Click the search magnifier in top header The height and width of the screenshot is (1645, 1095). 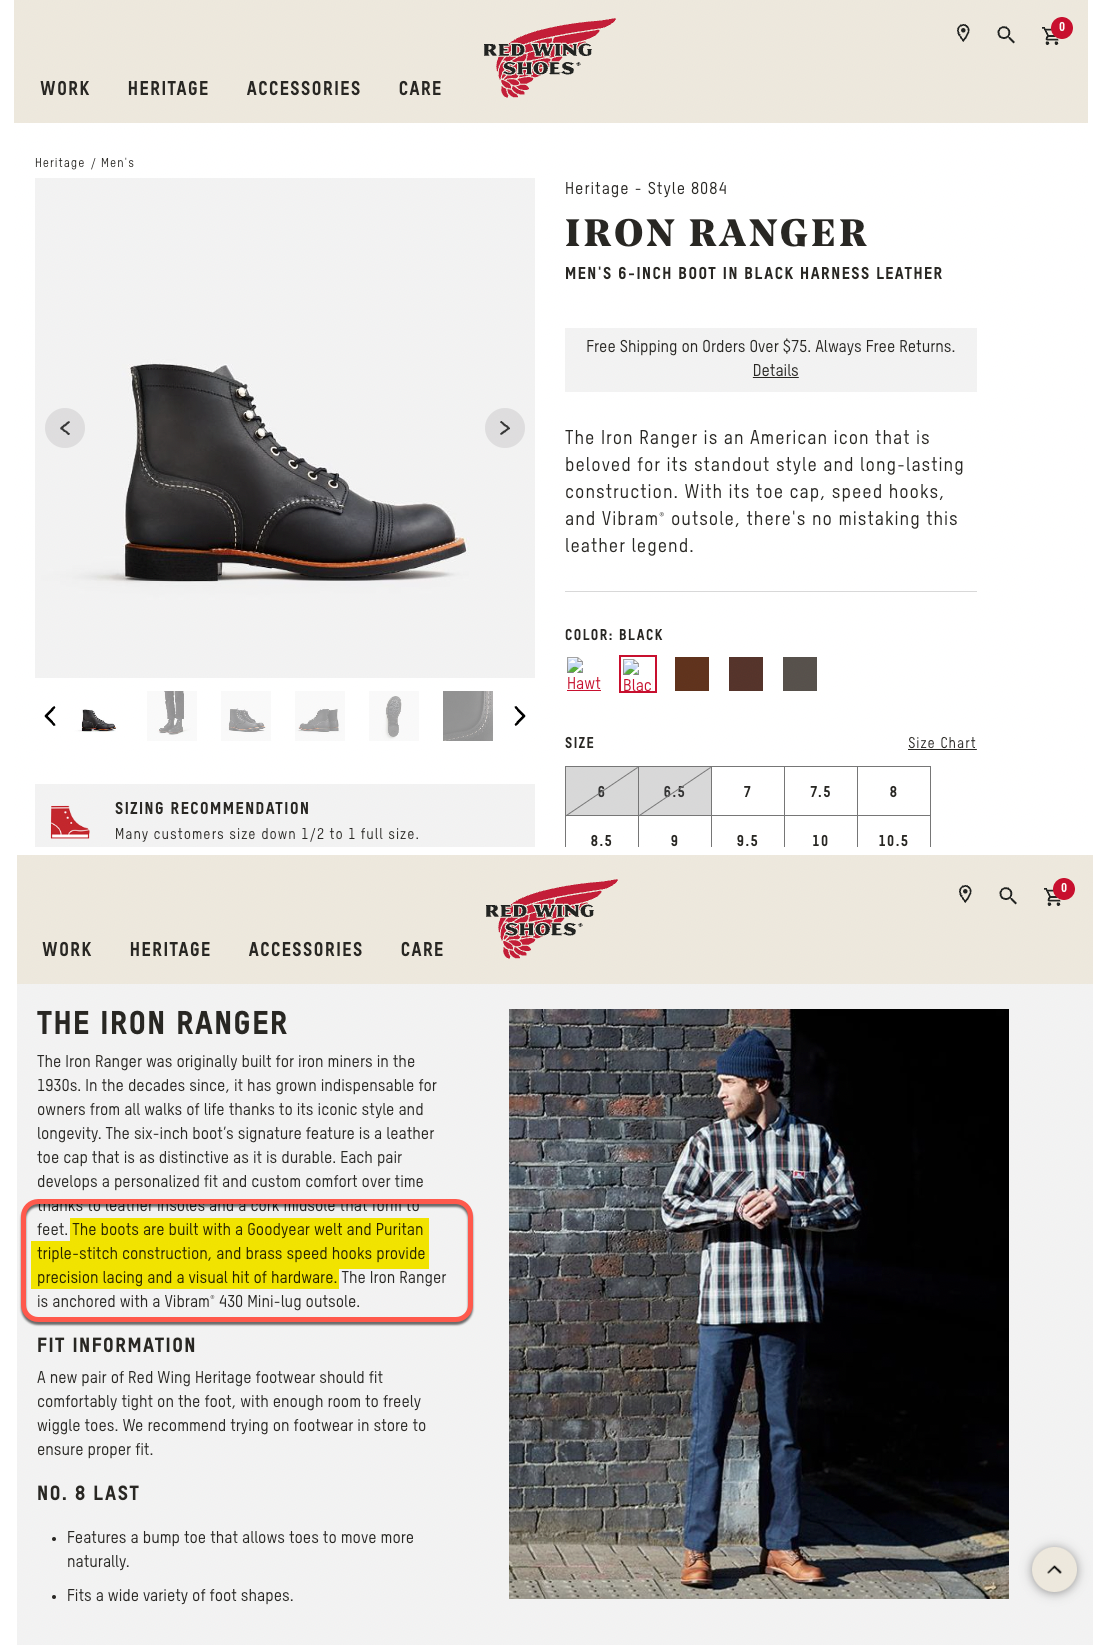1006,35
